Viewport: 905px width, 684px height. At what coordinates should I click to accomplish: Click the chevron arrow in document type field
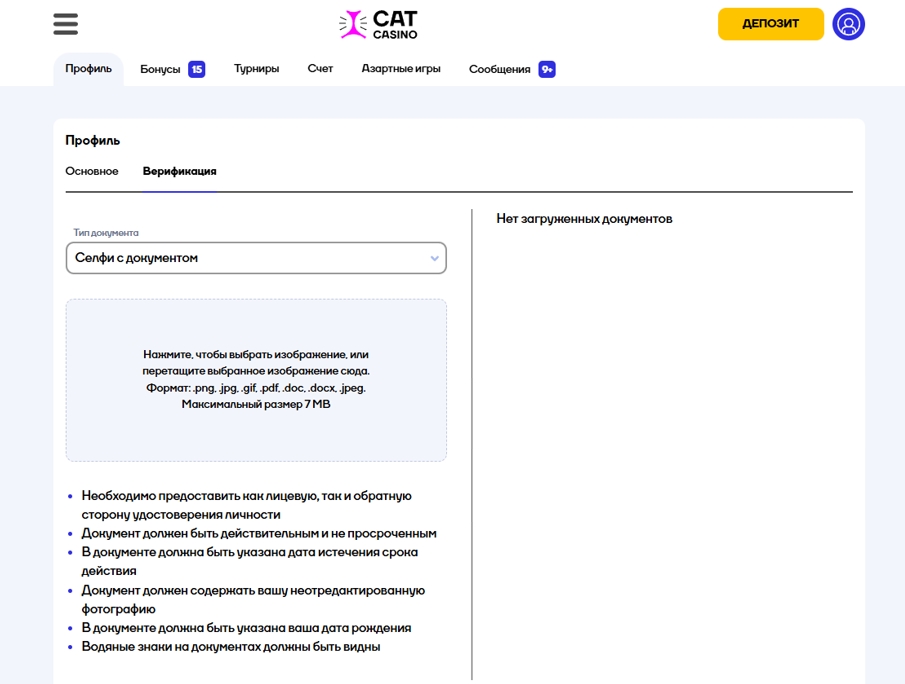click(435, 258)
